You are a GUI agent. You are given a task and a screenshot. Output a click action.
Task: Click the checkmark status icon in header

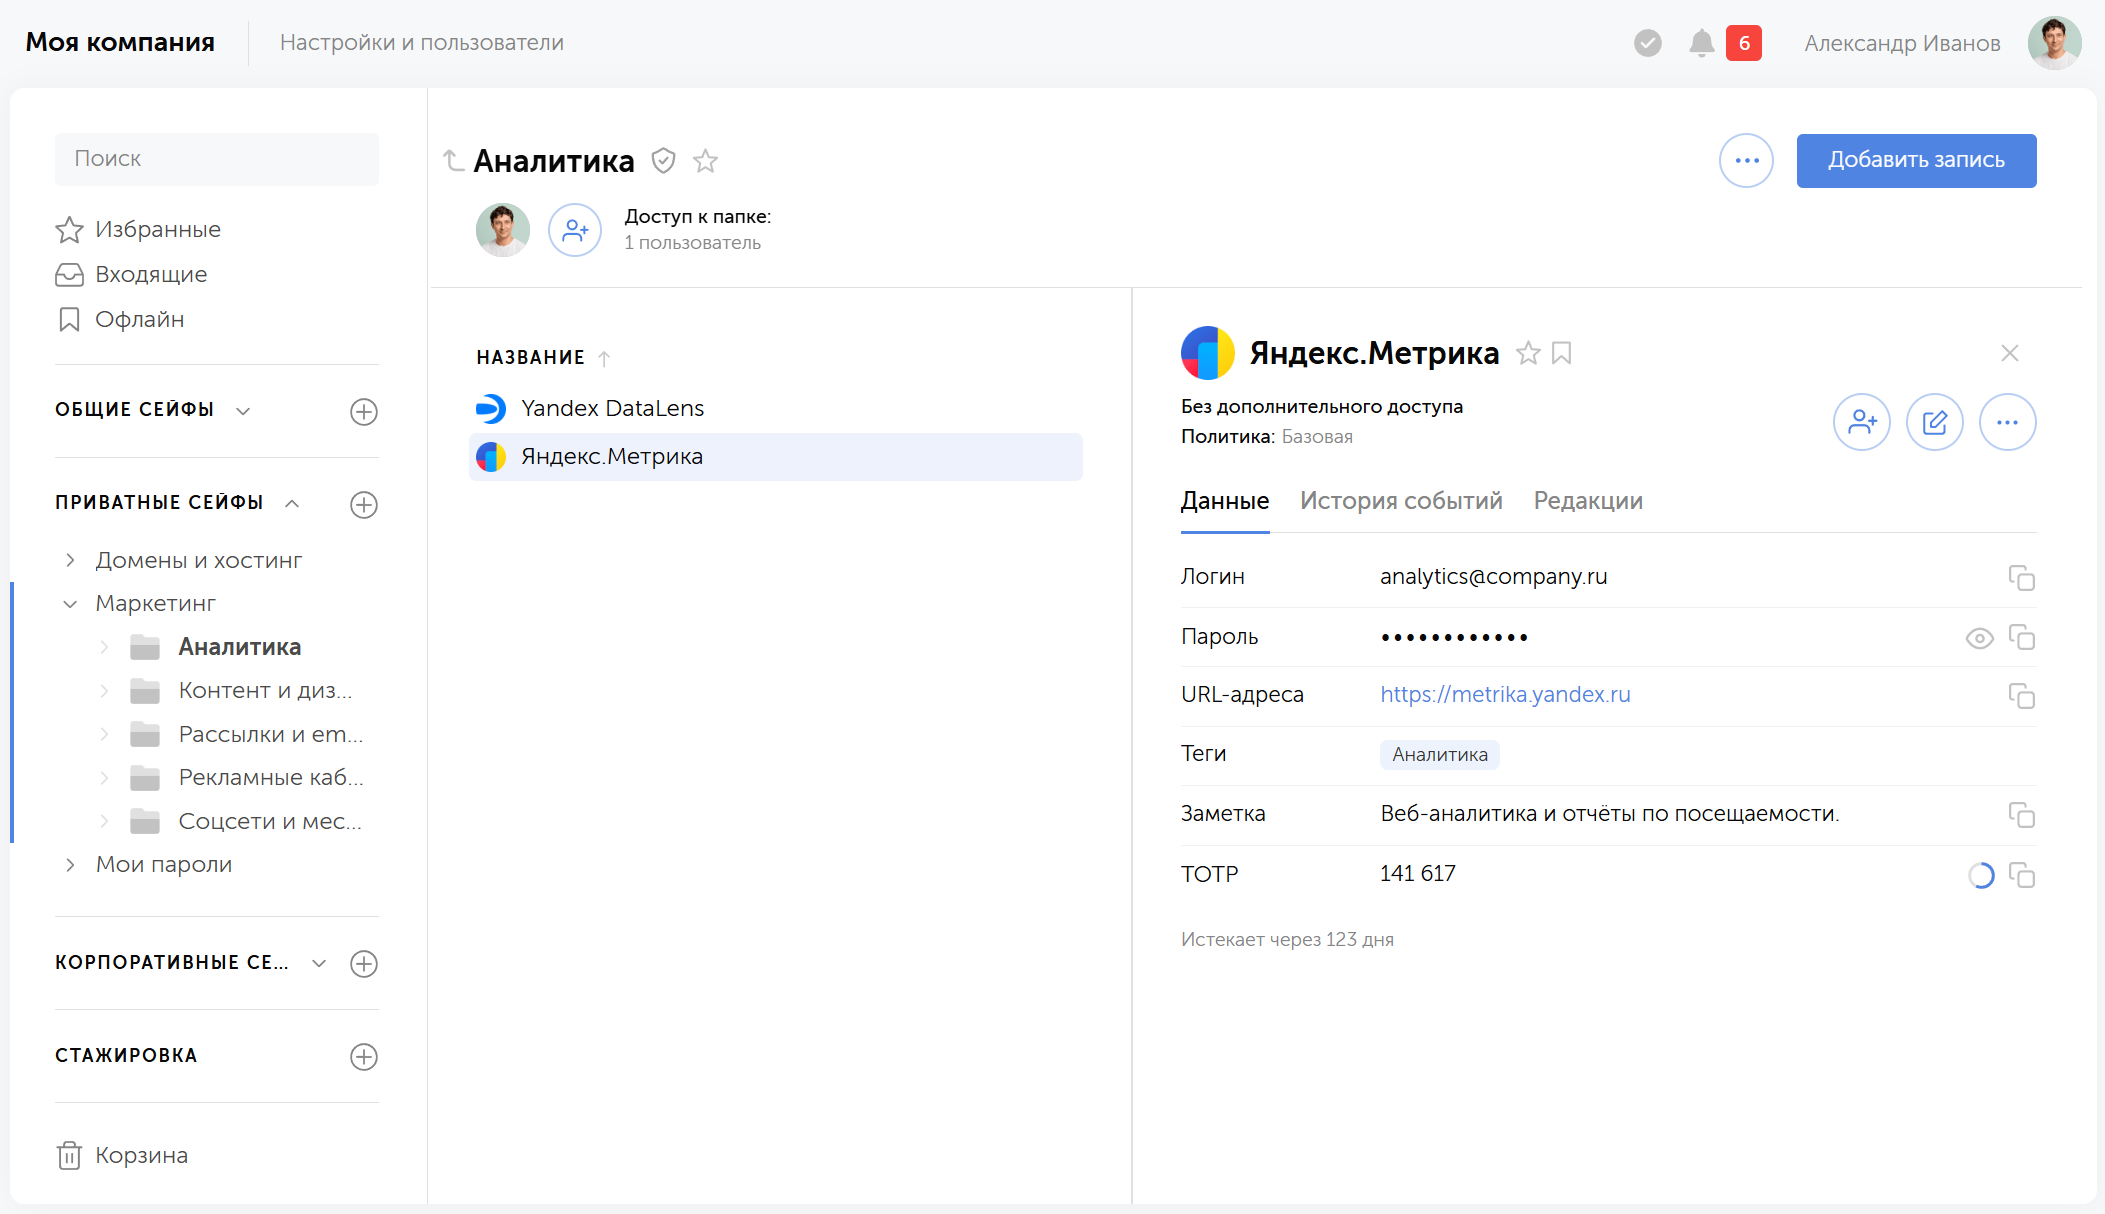click(1648, 43)
